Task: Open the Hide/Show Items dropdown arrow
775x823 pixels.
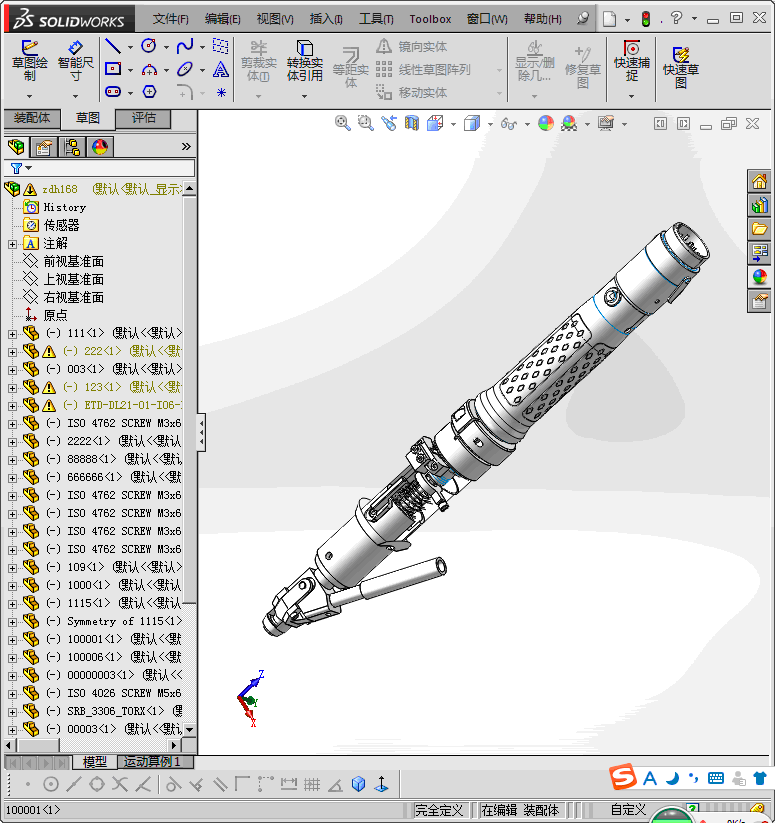Action: coord(527,124)
